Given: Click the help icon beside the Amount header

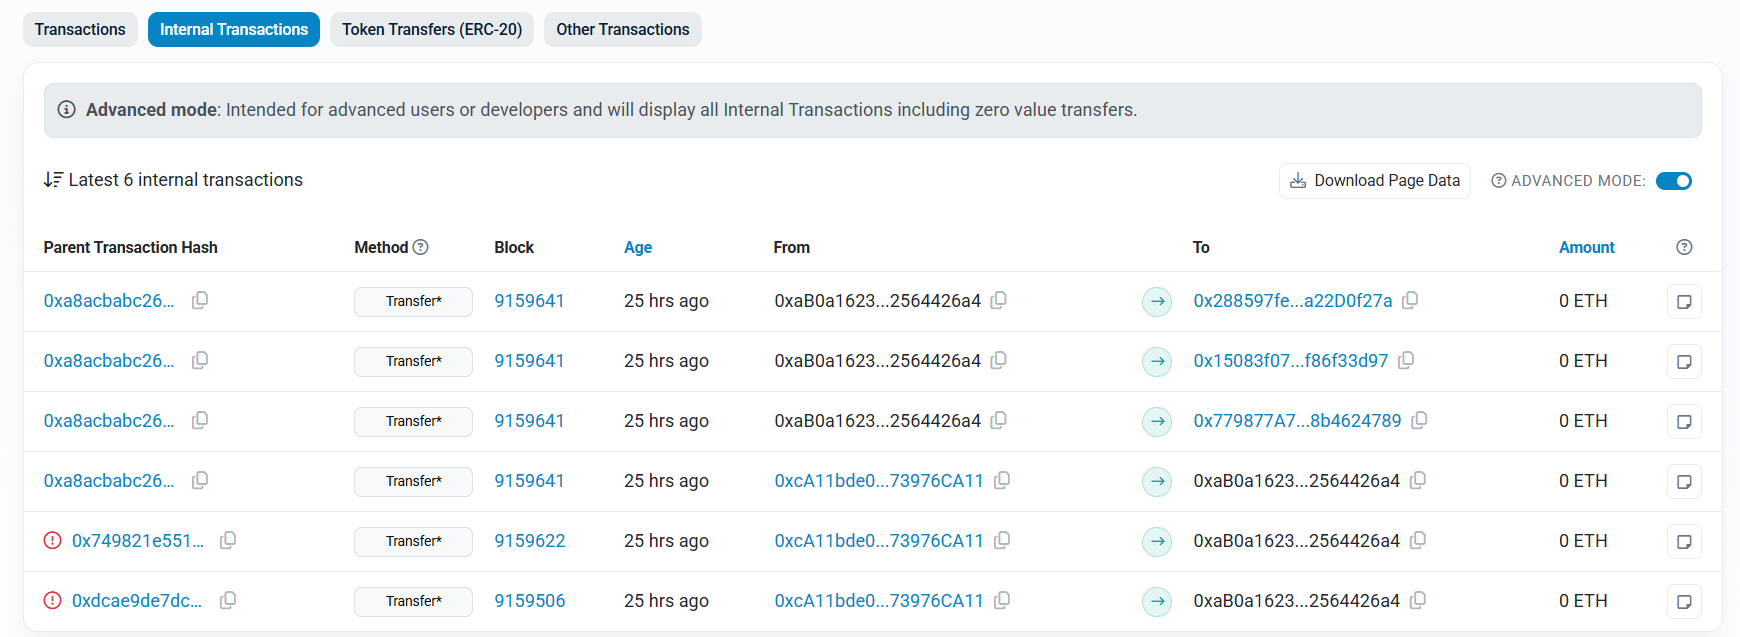Looking at the screenshot, I should click(1684, 247).
